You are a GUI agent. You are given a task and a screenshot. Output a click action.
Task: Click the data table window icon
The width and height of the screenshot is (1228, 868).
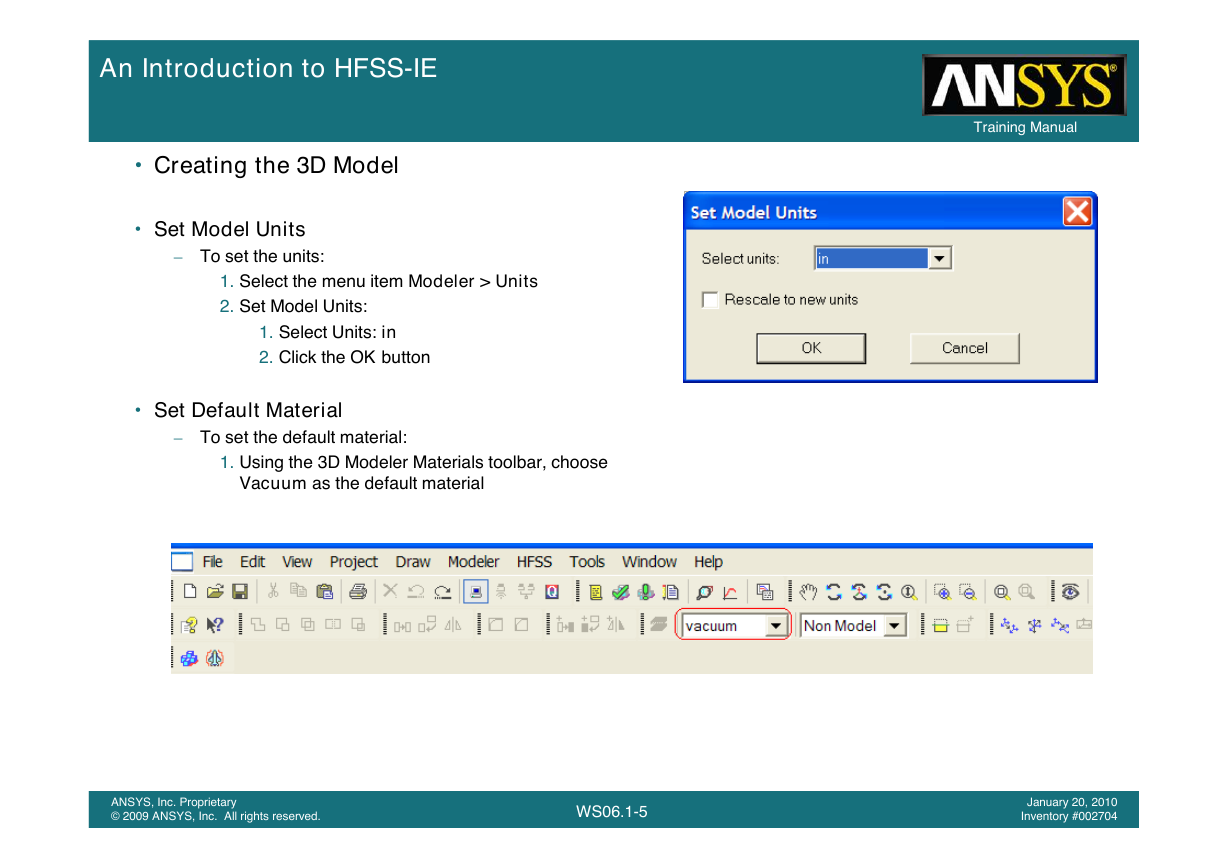[x=765, y=592]
